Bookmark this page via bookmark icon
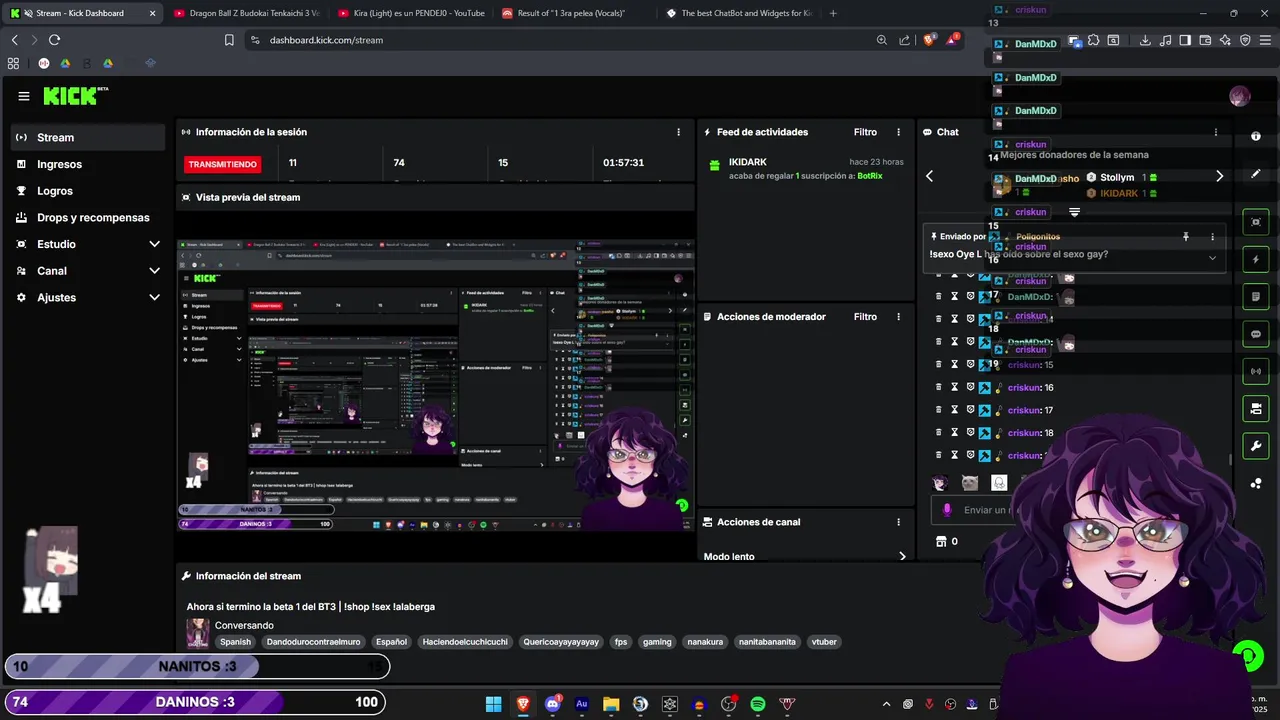 tap(229, 40)
